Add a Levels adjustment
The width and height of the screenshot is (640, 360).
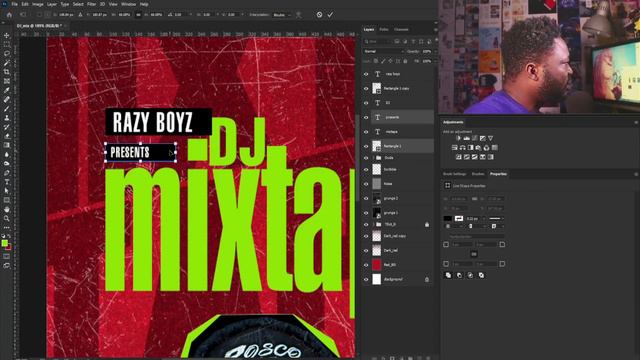[467, 138]
